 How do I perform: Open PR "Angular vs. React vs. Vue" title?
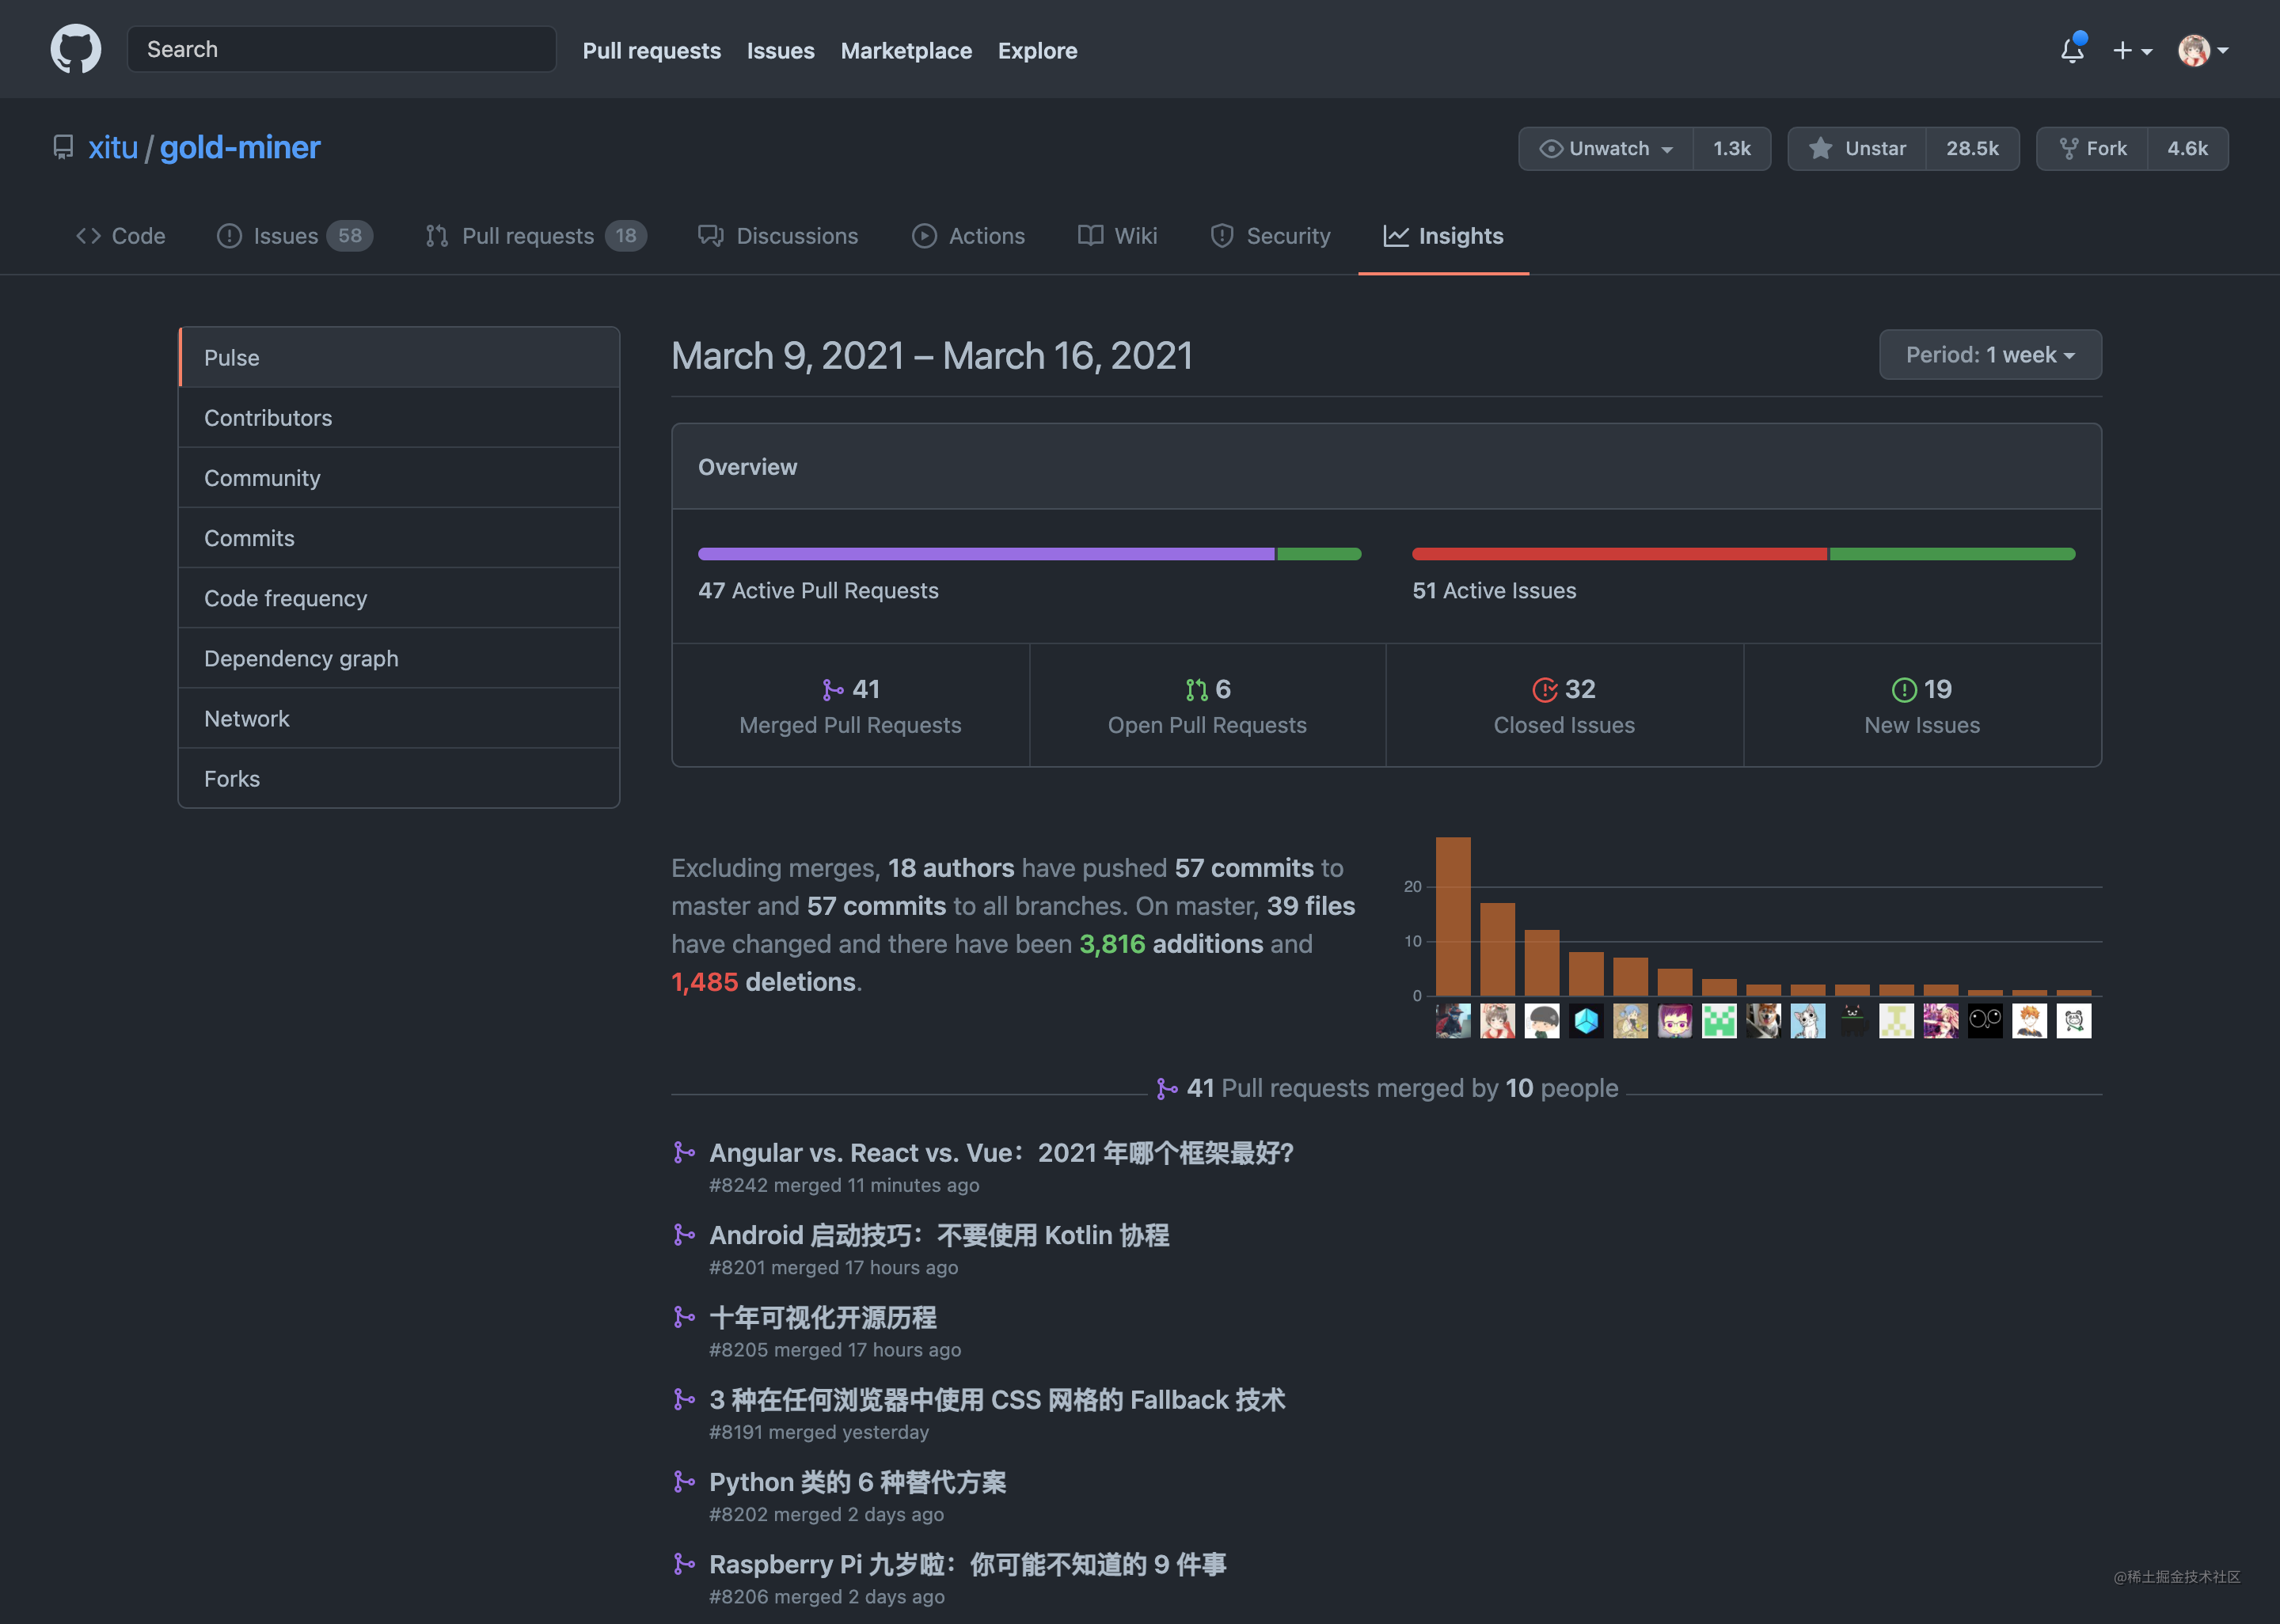tap(1001, 1153)
